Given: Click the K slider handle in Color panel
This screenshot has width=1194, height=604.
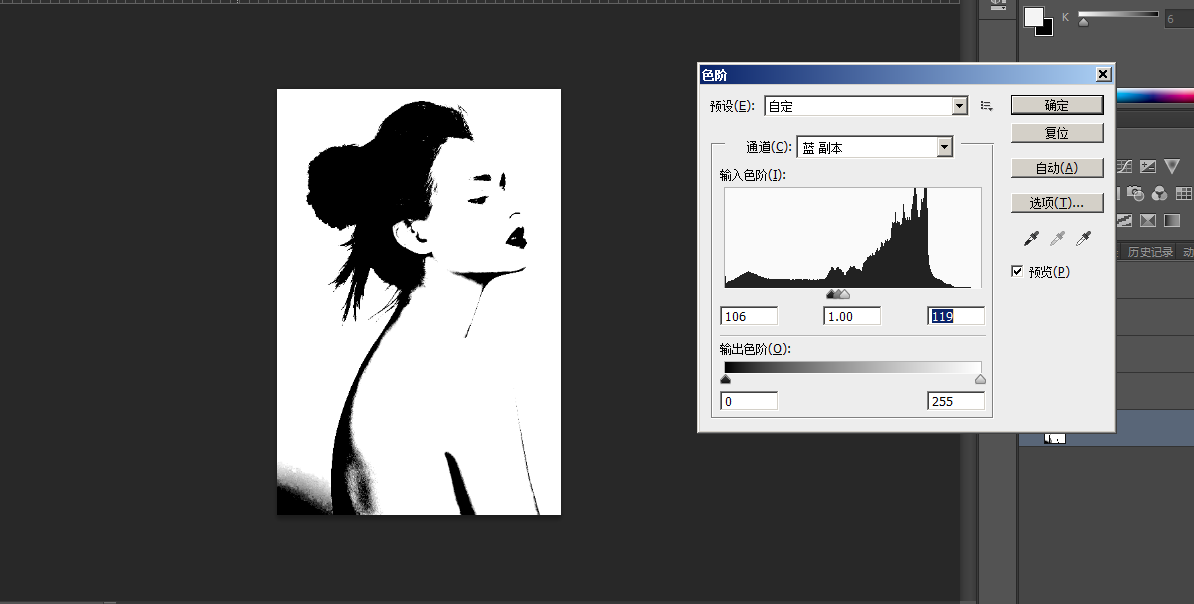Looking at the screenshot, I should tap(1084, 22).
